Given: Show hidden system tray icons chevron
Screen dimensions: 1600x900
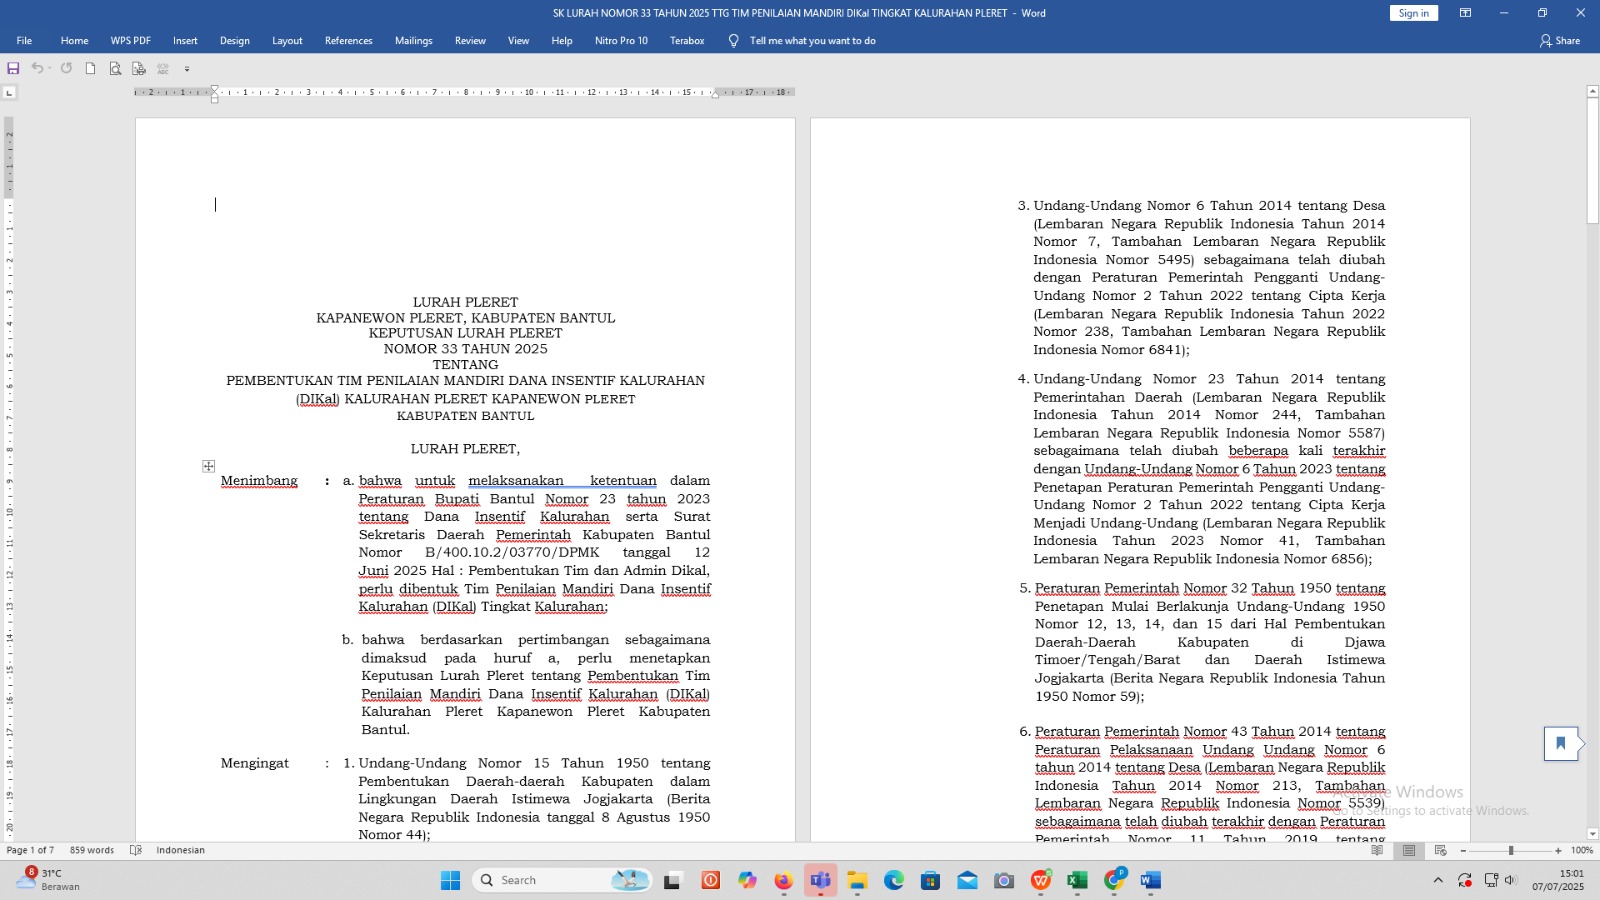Looking at the screenshot, I should tap(1438, 880).
